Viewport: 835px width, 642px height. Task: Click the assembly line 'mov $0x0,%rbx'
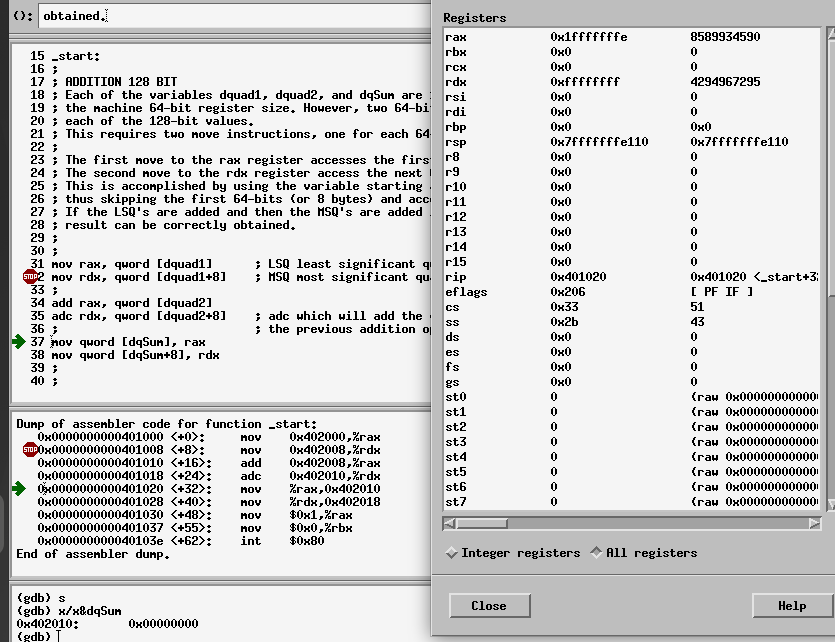click(x=195, y=528)
